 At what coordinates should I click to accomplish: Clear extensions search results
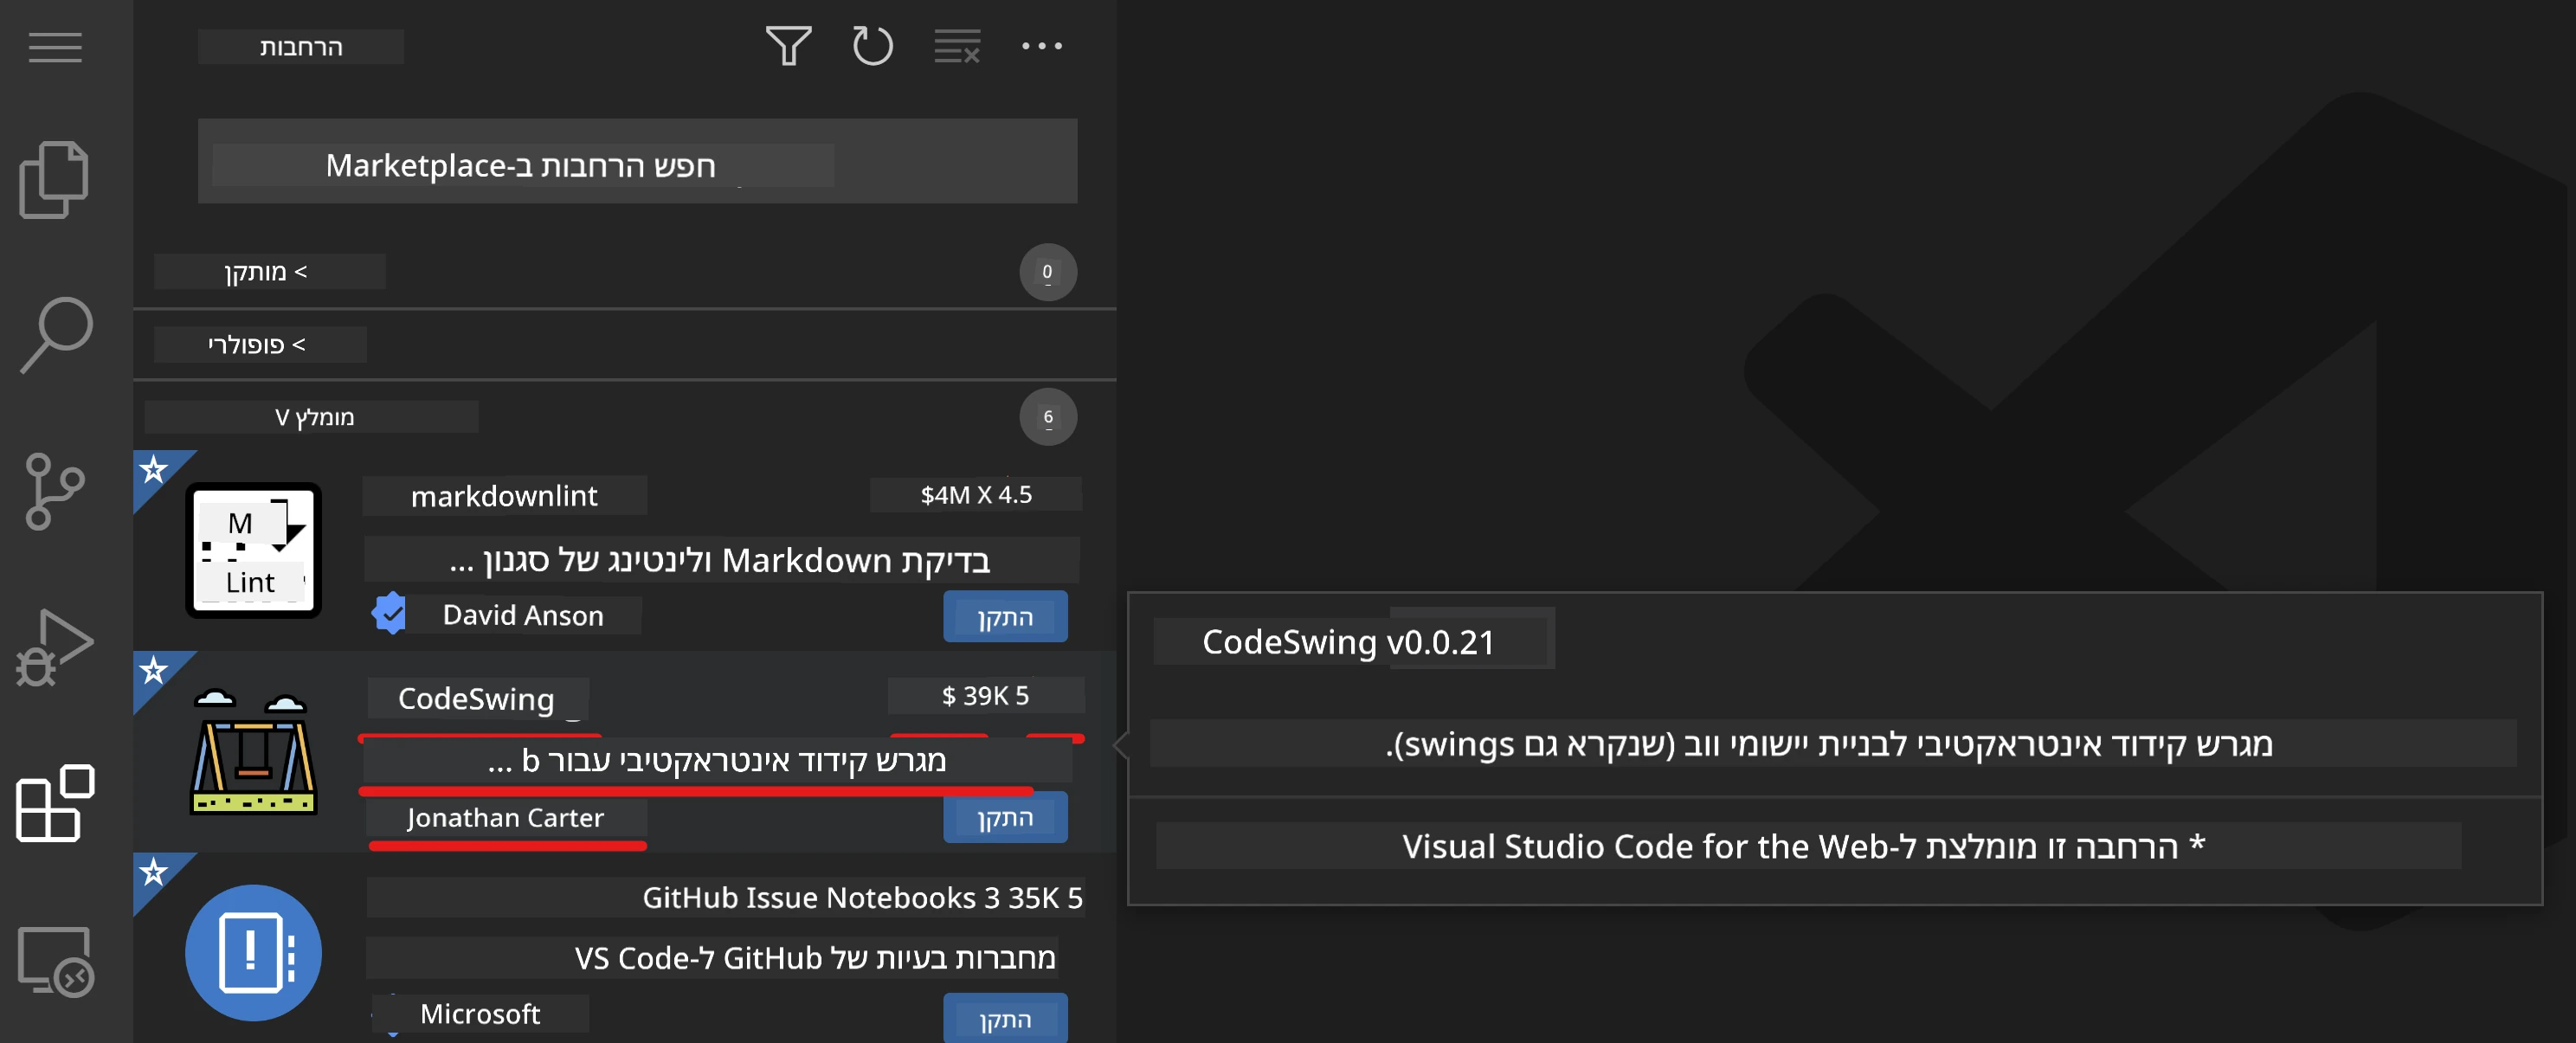point(957,46)
